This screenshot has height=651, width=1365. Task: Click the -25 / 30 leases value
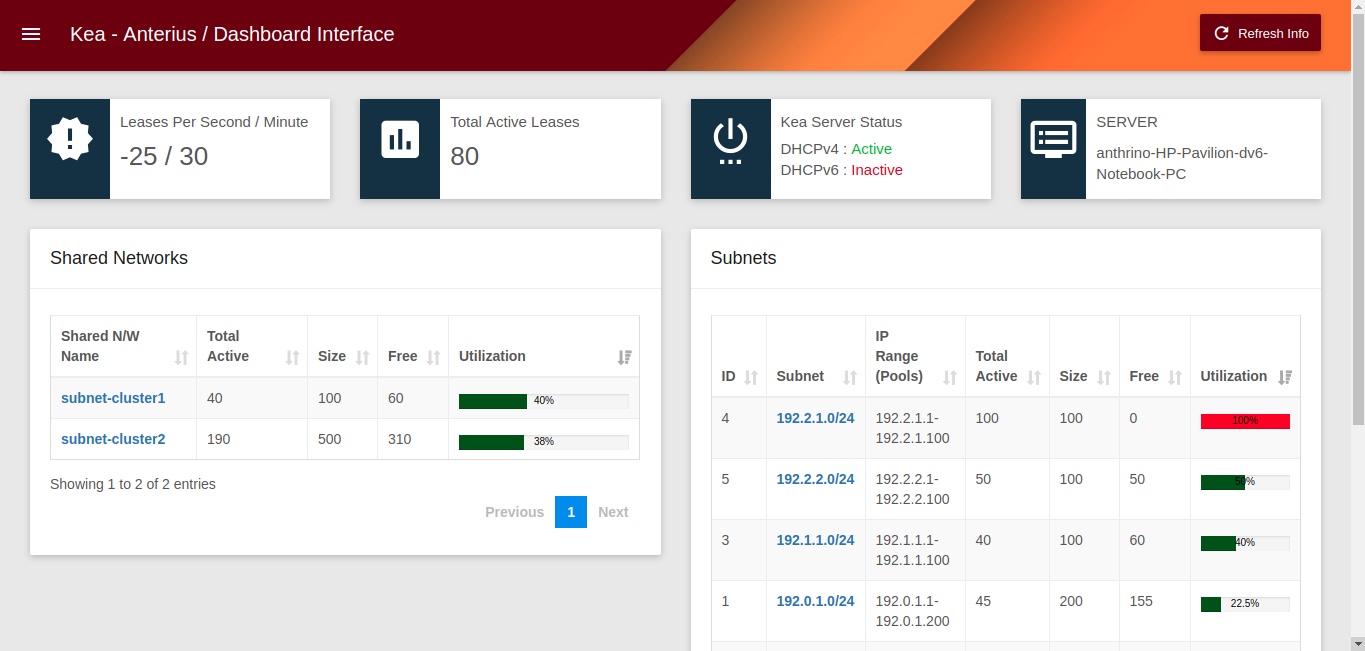pyautogui.click(x=164, y=156)
